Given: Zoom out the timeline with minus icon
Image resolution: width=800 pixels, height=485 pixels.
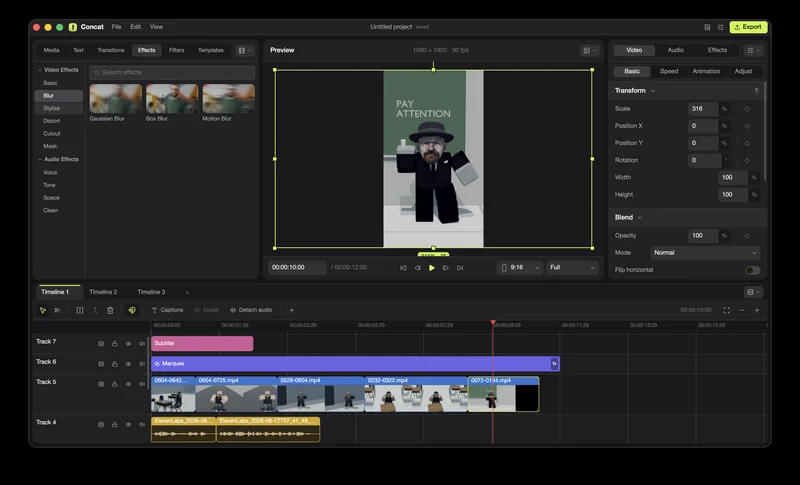Looking at the screenshot, I should tap(742, 310).
